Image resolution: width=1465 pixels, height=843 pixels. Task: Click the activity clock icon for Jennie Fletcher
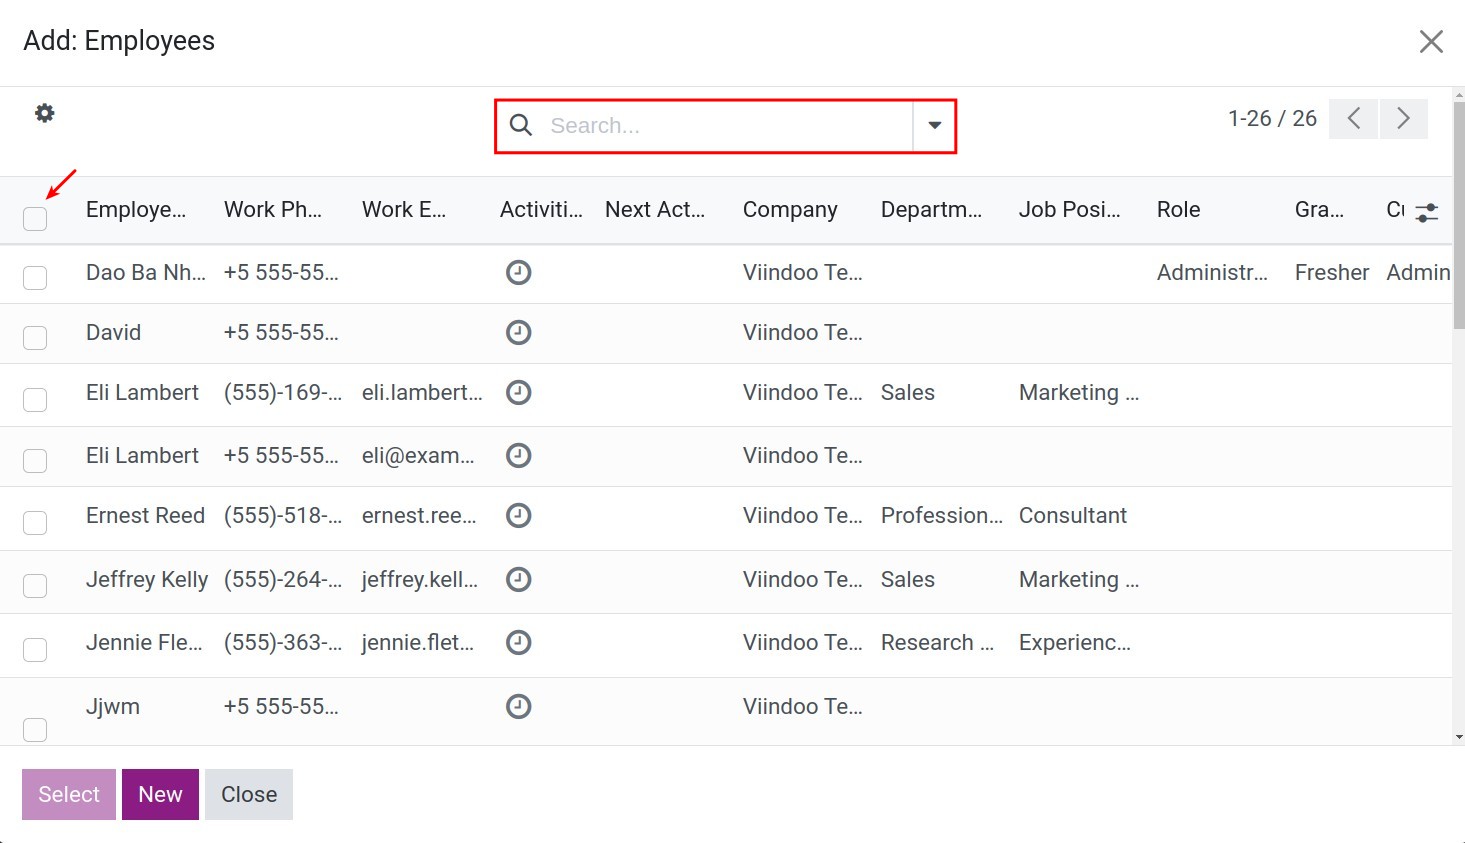(519, 643)
